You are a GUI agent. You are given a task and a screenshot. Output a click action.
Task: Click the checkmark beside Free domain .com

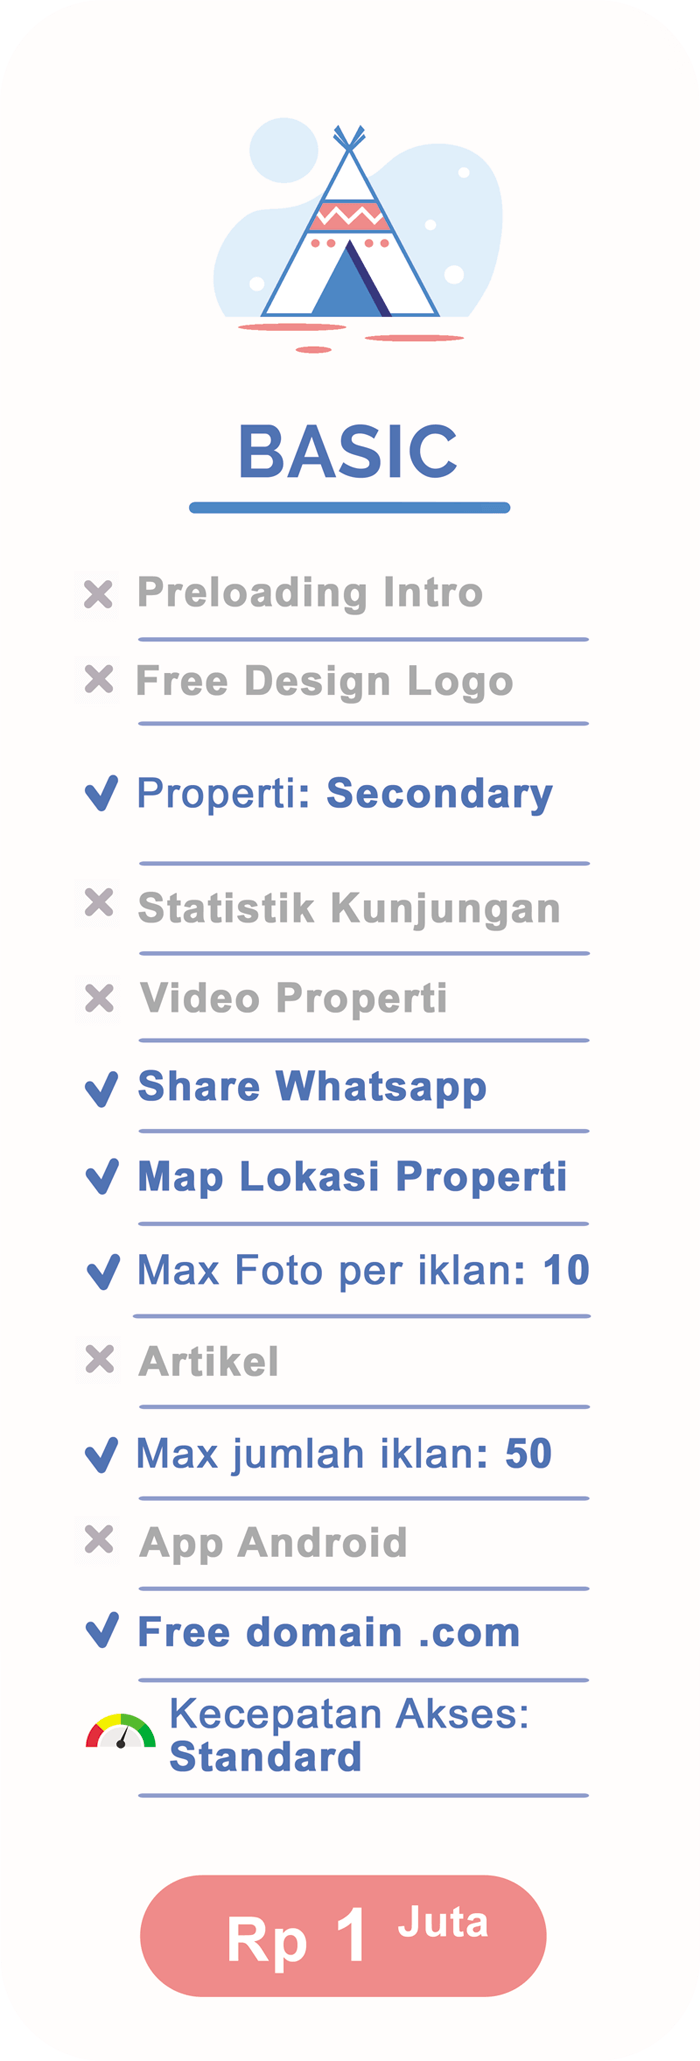[101, 1631]
